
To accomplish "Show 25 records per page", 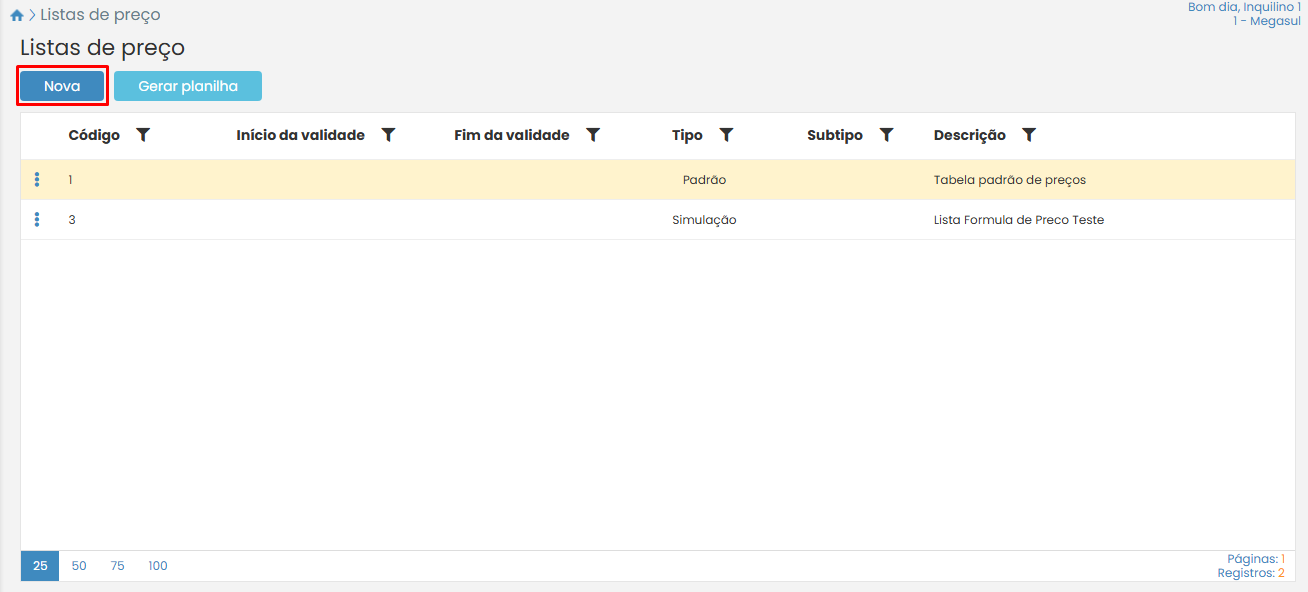I will [x=40, y=566].
